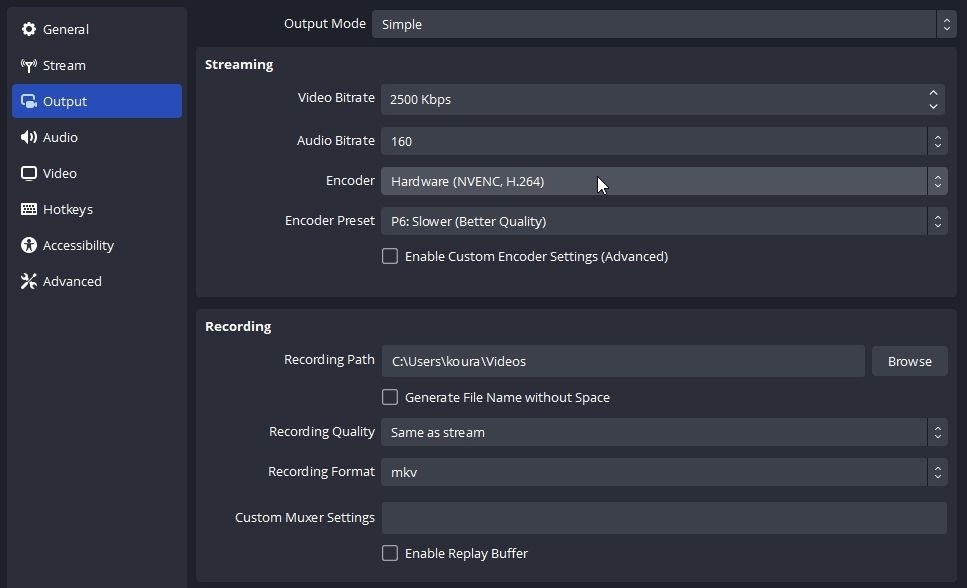This screenshot has height=588, width=967.
Task: Check Generate File Name without Space
Action: click(390, 397)
